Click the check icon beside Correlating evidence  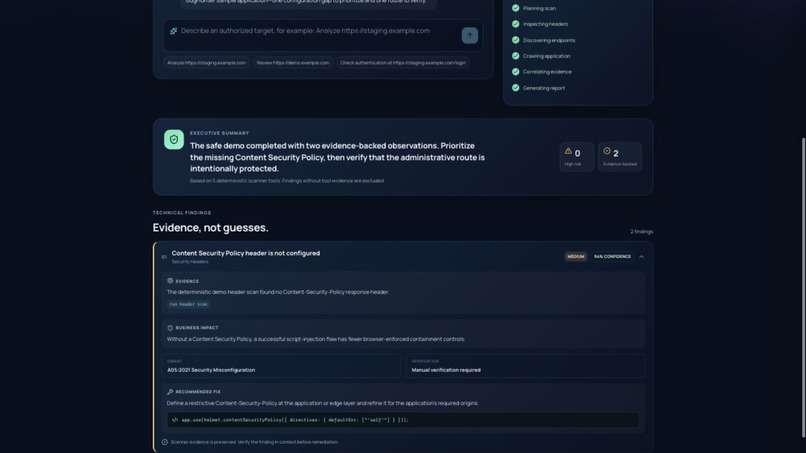click(x=516, y=71)
